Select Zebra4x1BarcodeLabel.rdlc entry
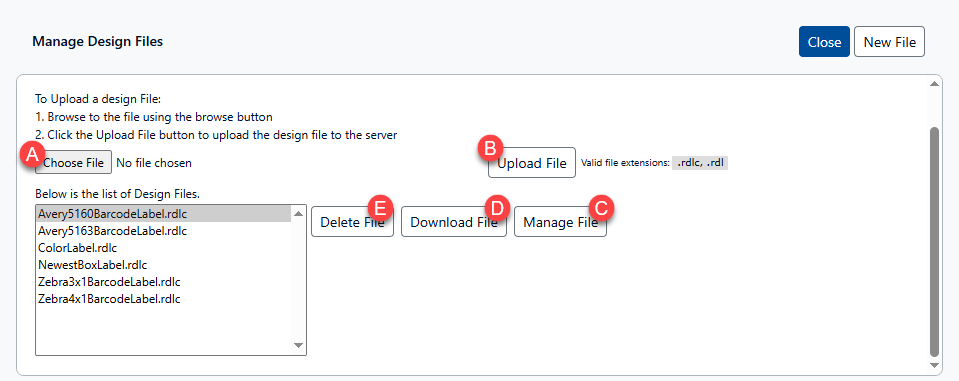This screenshot has width=959, height=381. tap(163, 300)
